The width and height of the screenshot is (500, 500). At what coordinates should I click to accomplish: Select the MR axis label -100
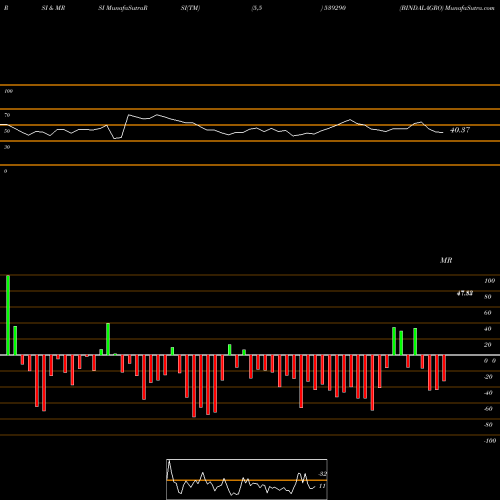coord(490,441)
